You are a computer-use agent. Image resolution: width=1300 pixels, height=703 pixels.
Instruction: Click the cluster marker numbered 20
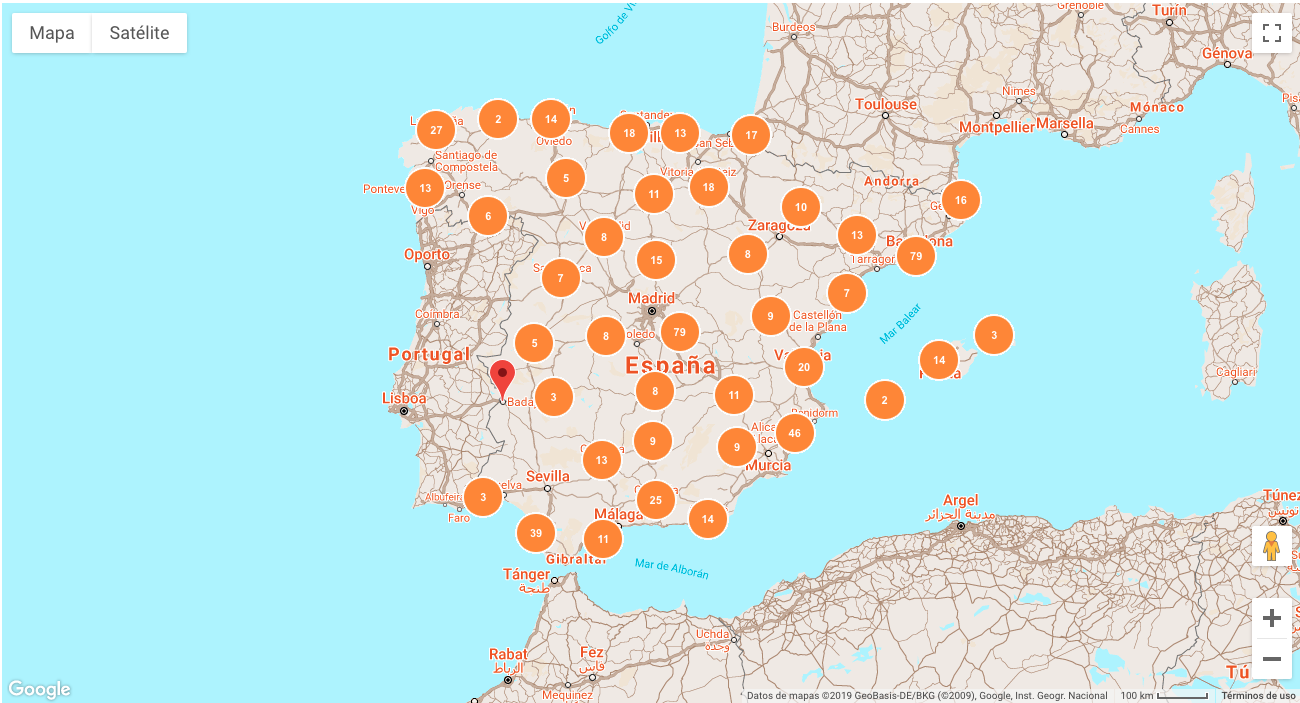(x=804, y=368)
